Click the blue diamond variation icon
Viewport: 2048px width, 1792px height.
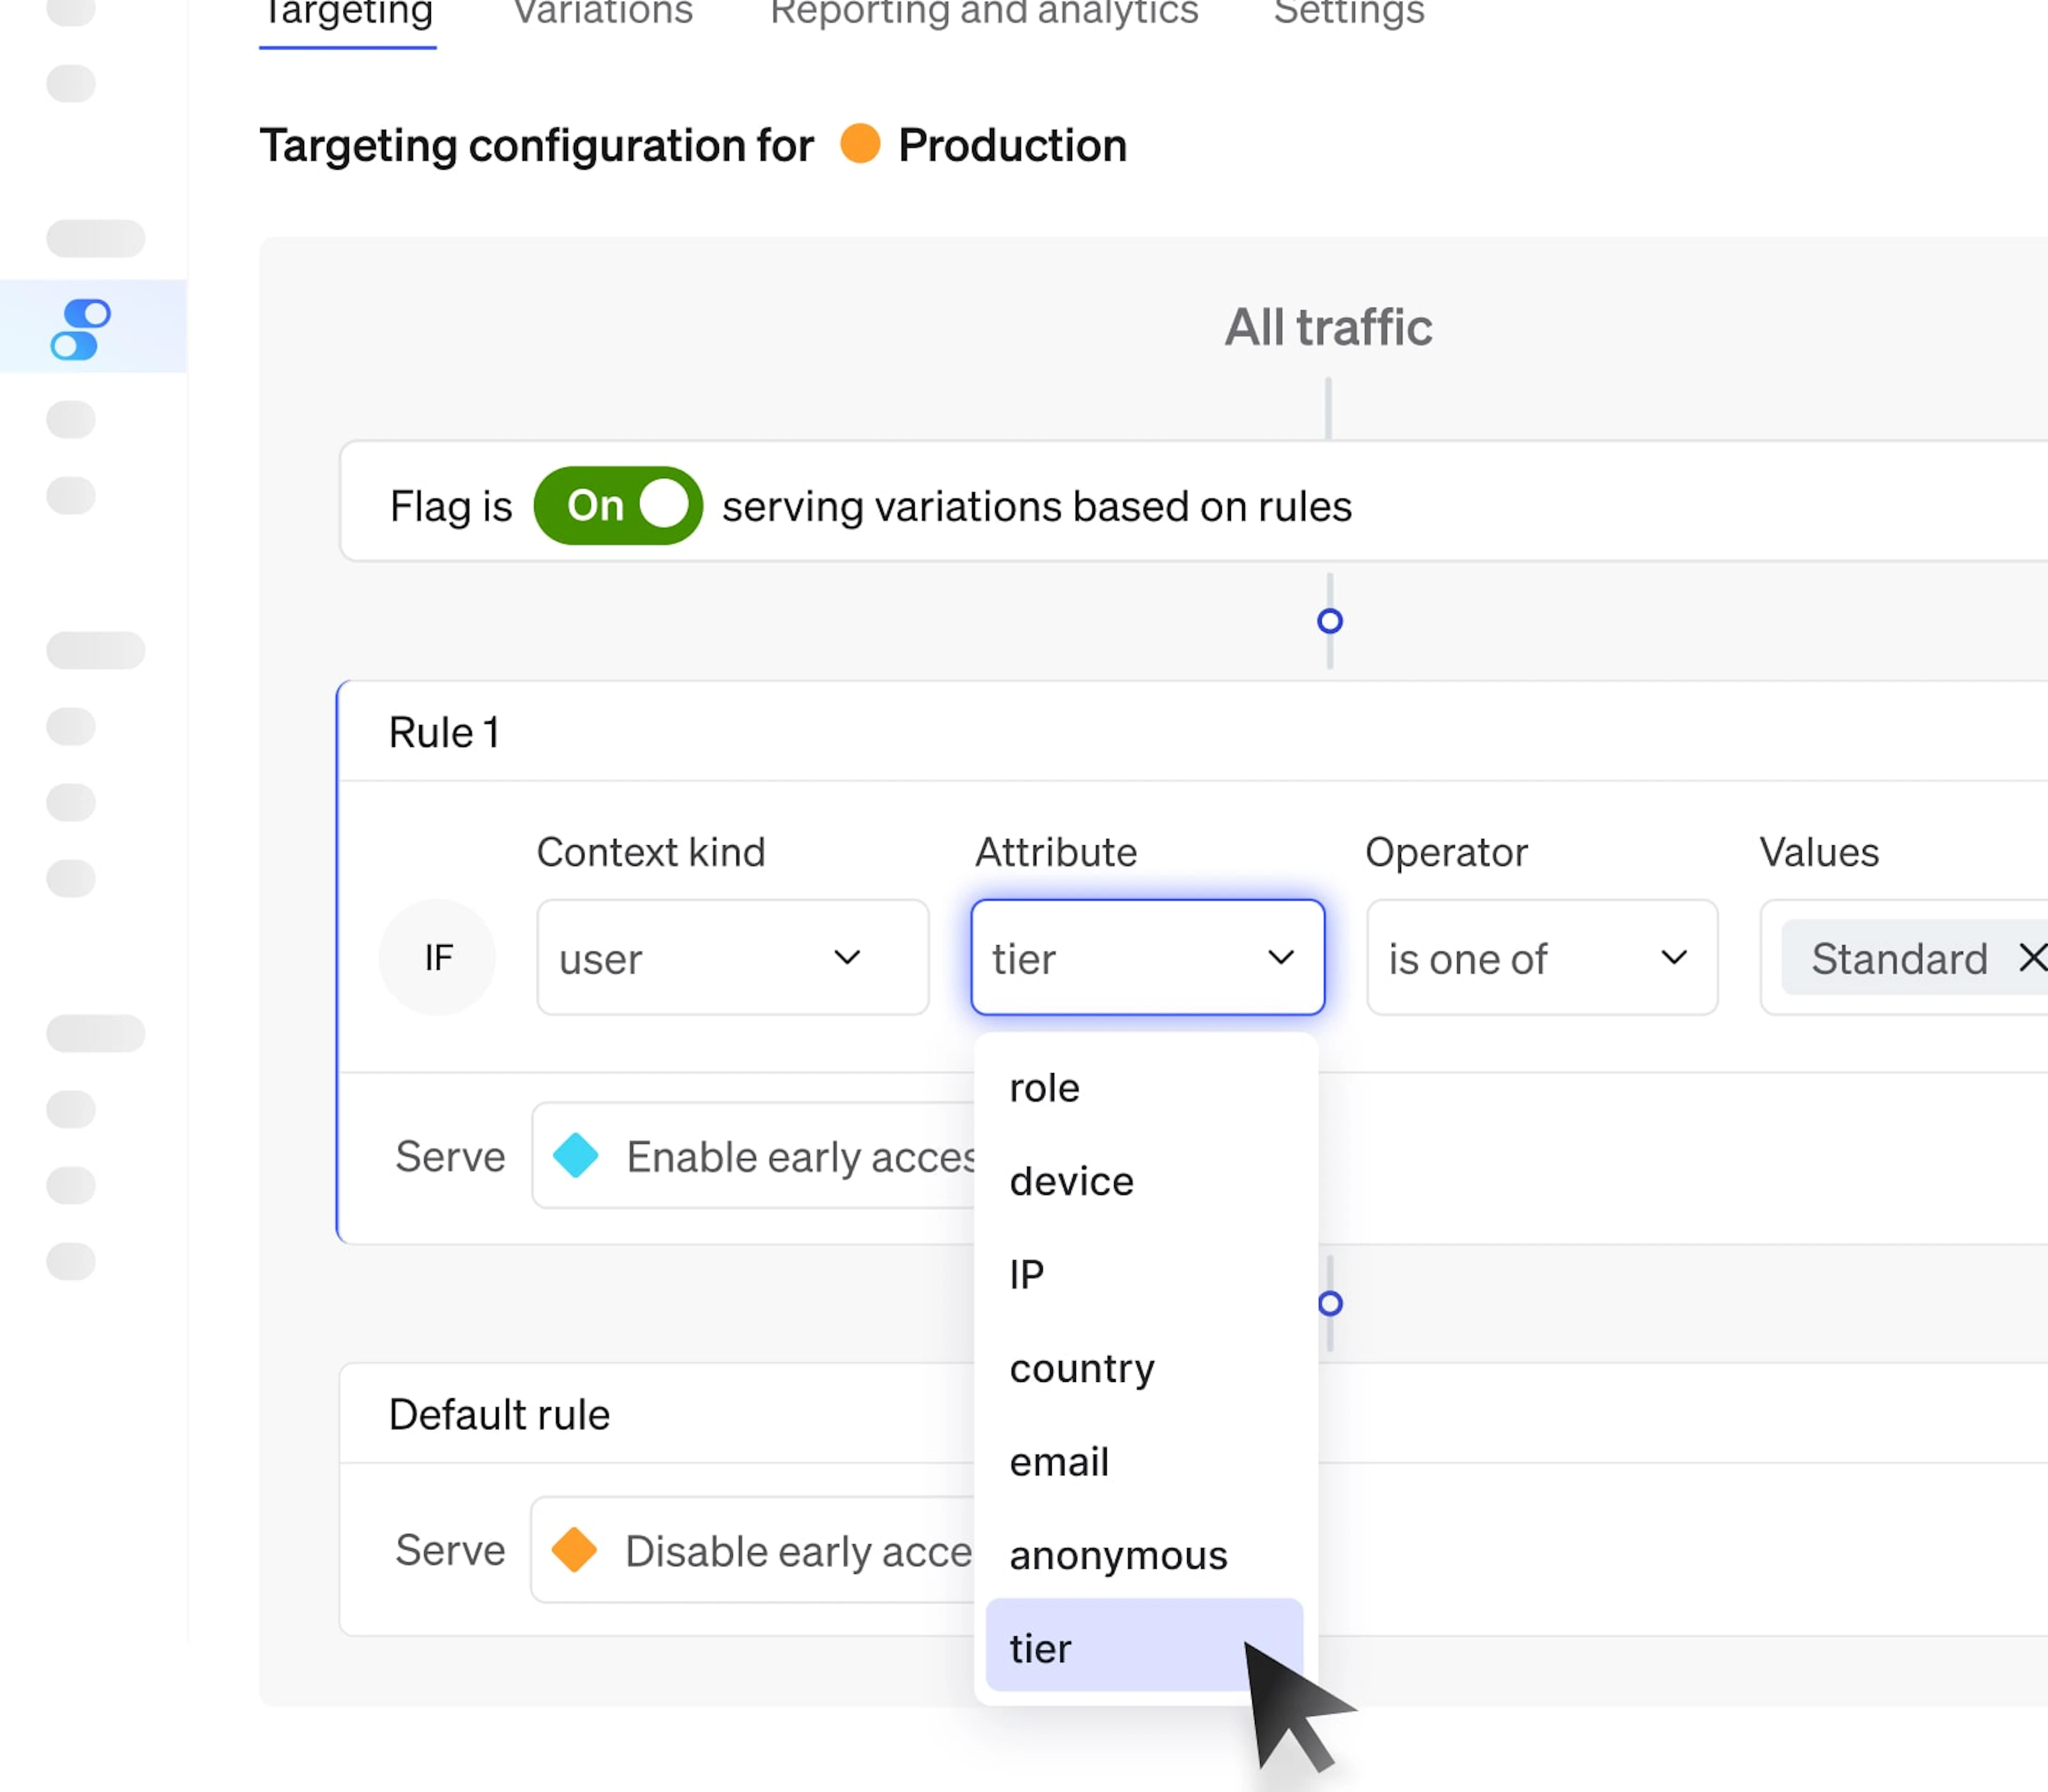click(x=576, y=1156)
